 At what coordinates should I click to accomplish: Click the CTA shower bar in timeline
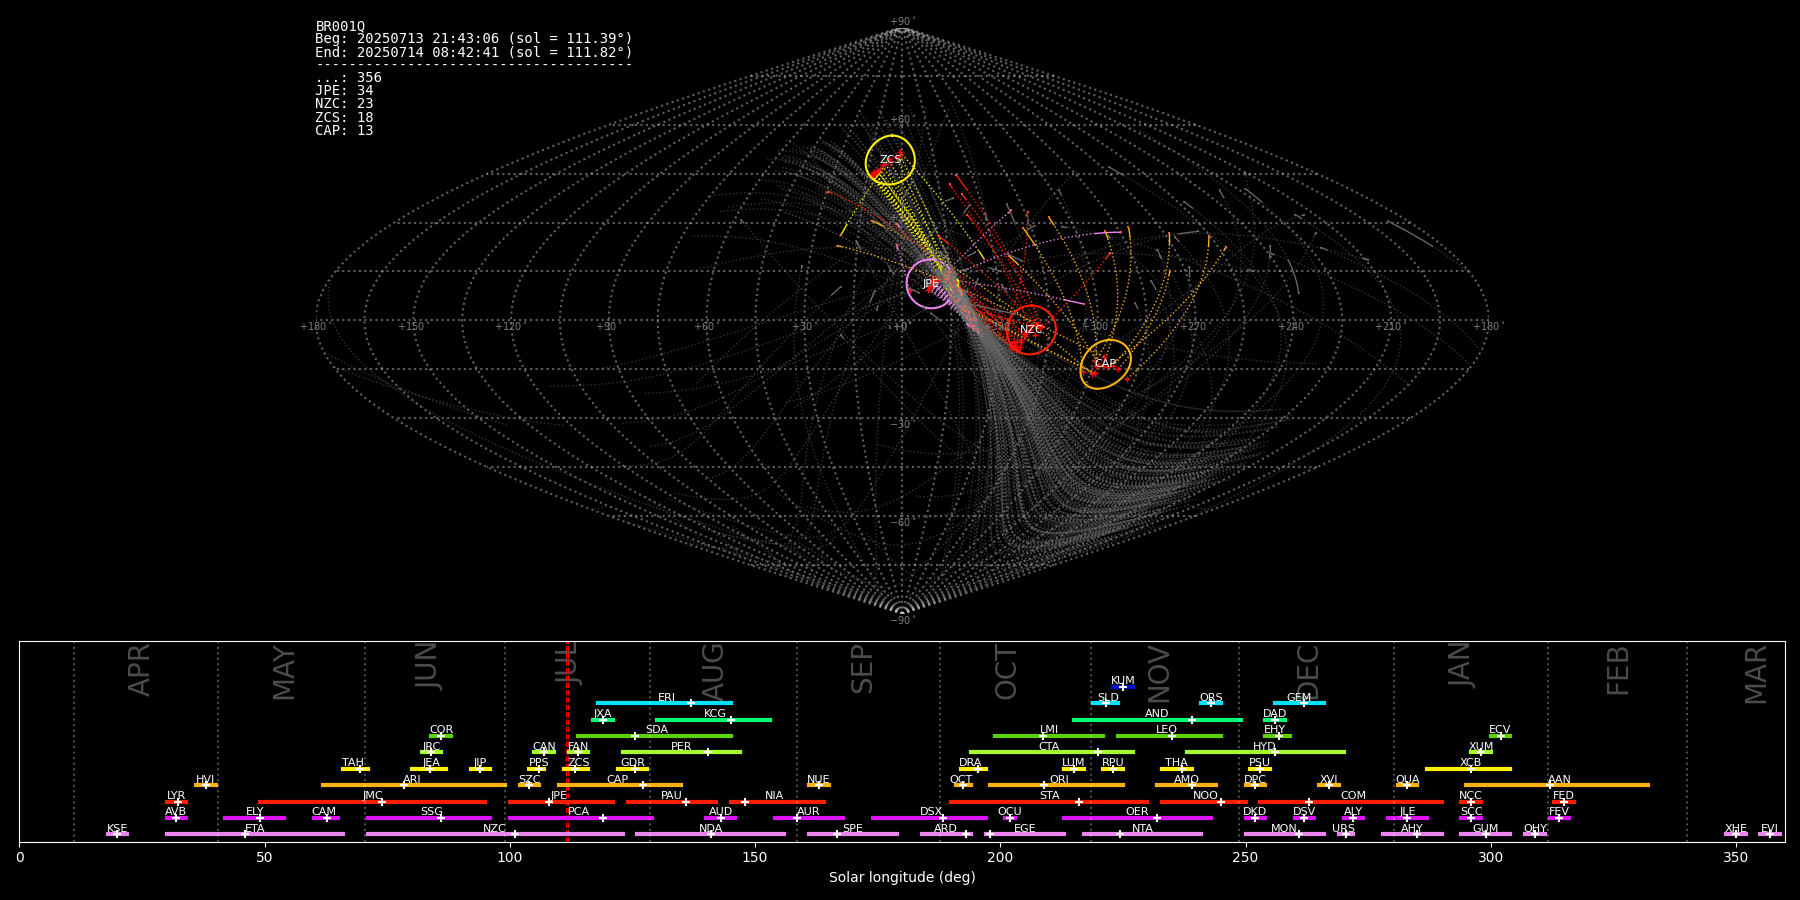coord(1052,752)
